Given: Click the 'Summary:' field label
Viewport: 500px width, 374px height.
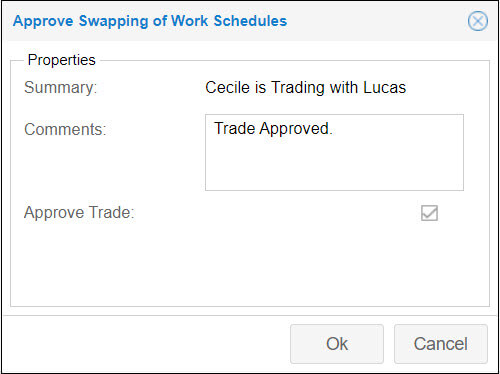Looking at the screenshot, I should coord(61,88).
